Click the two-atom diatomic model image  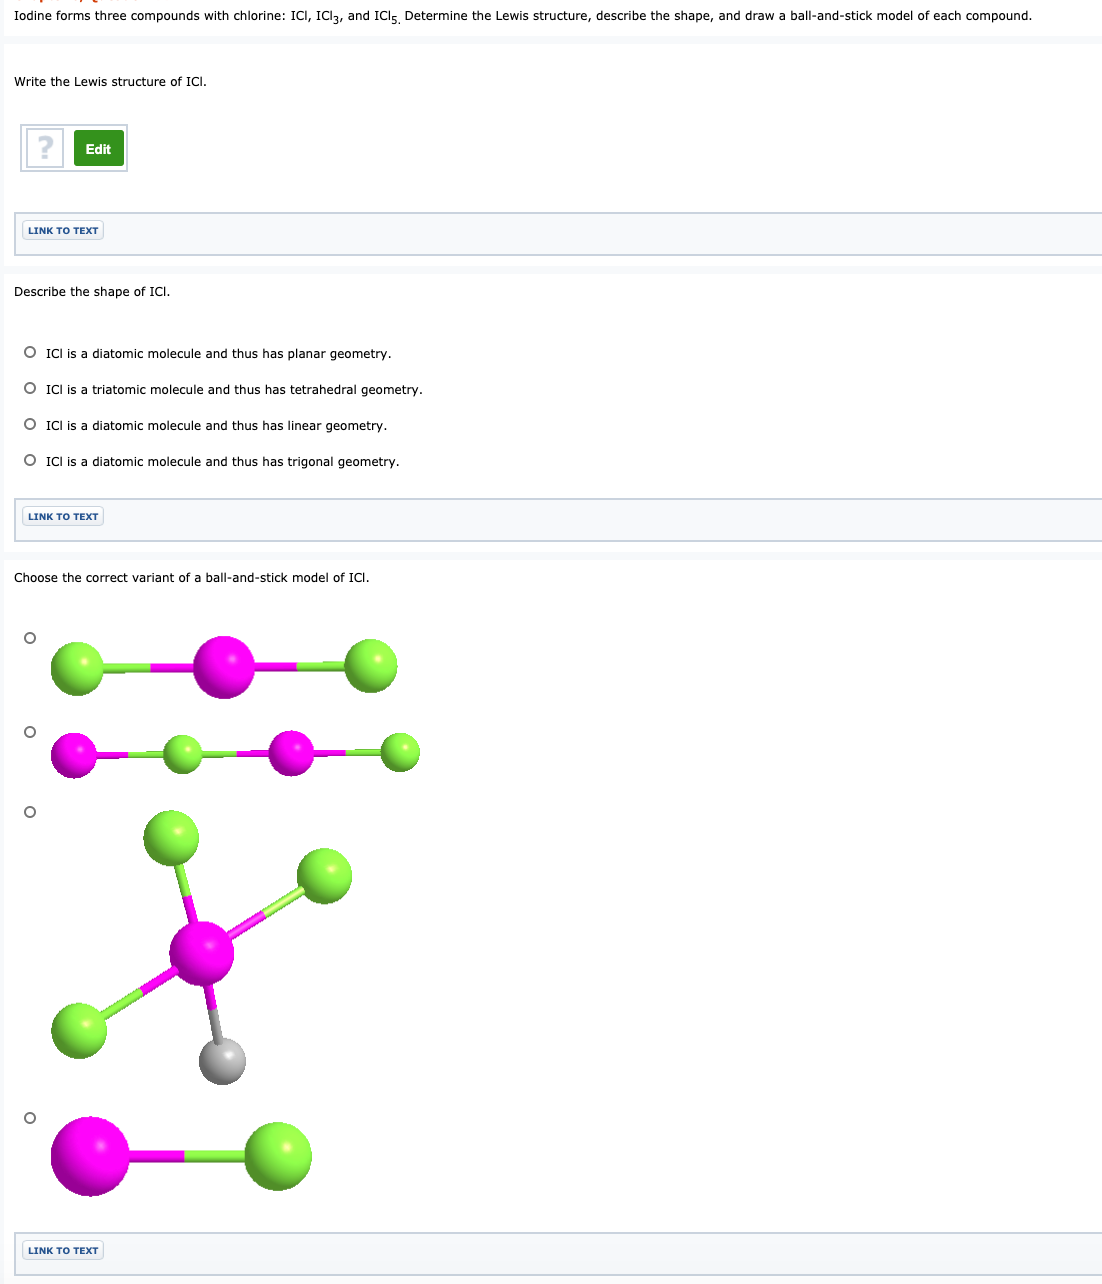tap(180, 1156)
